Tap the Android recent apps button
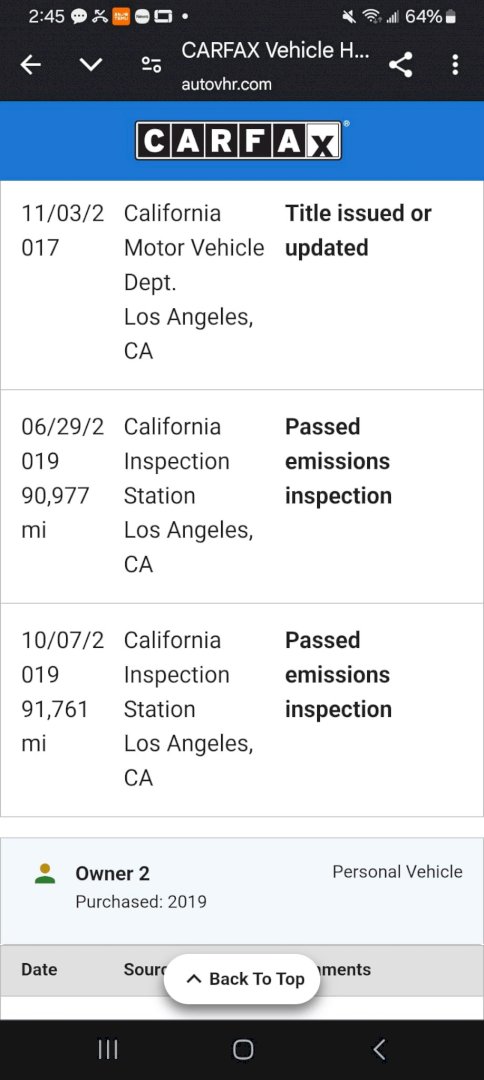The image size is (484, 1080). point(107,1050)
